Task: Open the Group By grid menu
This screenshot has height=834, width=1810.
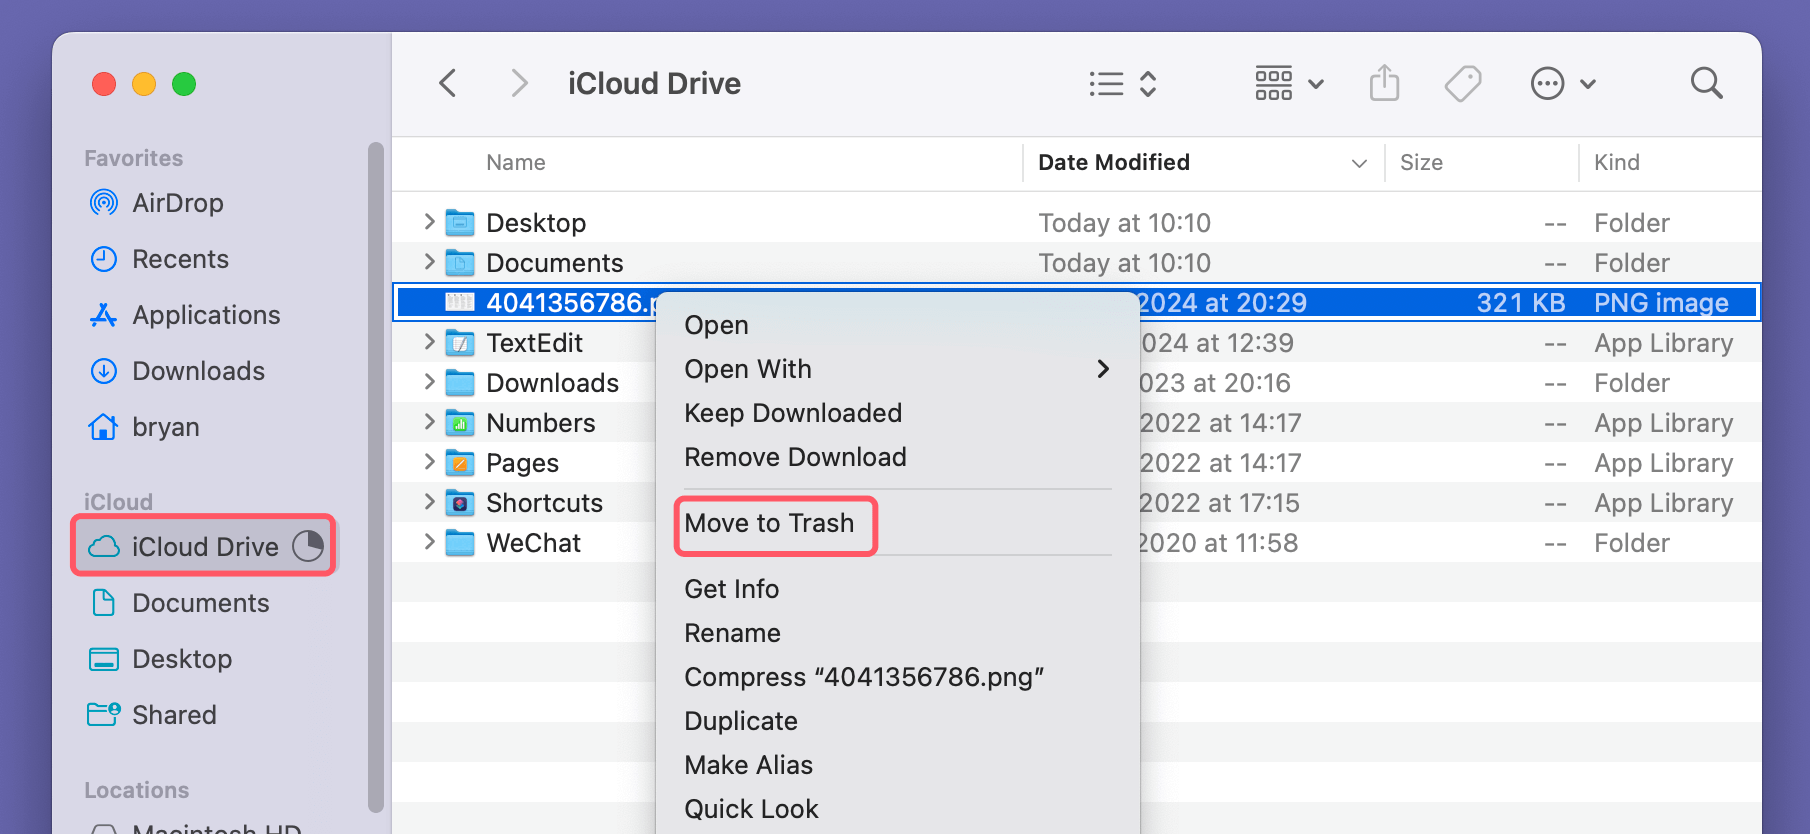Action: click(x=1290, y=84)
